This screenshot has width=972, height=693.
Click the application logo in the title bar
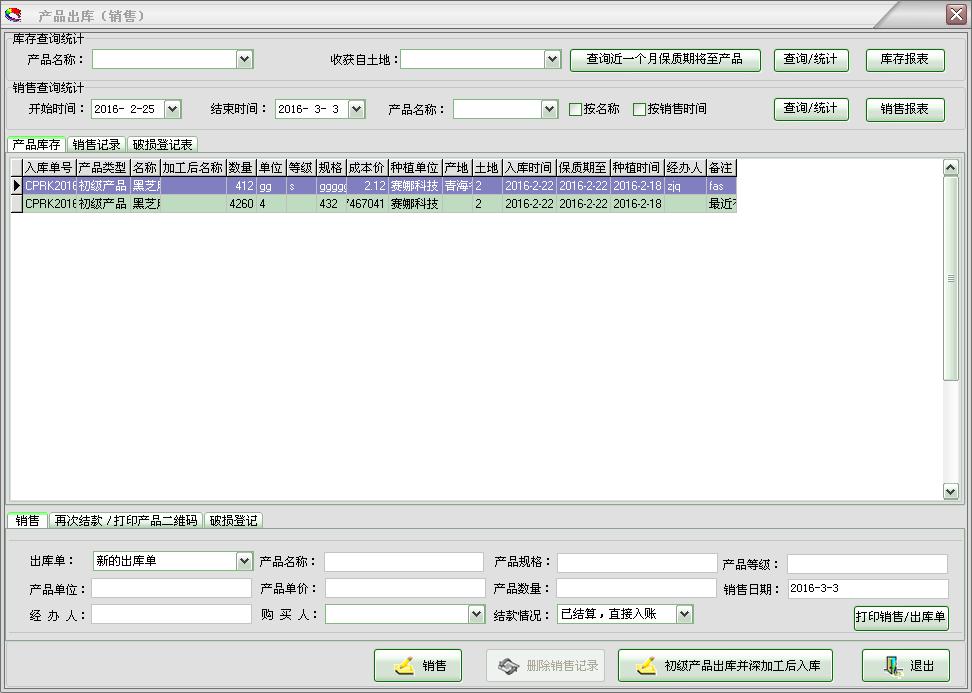15,14
